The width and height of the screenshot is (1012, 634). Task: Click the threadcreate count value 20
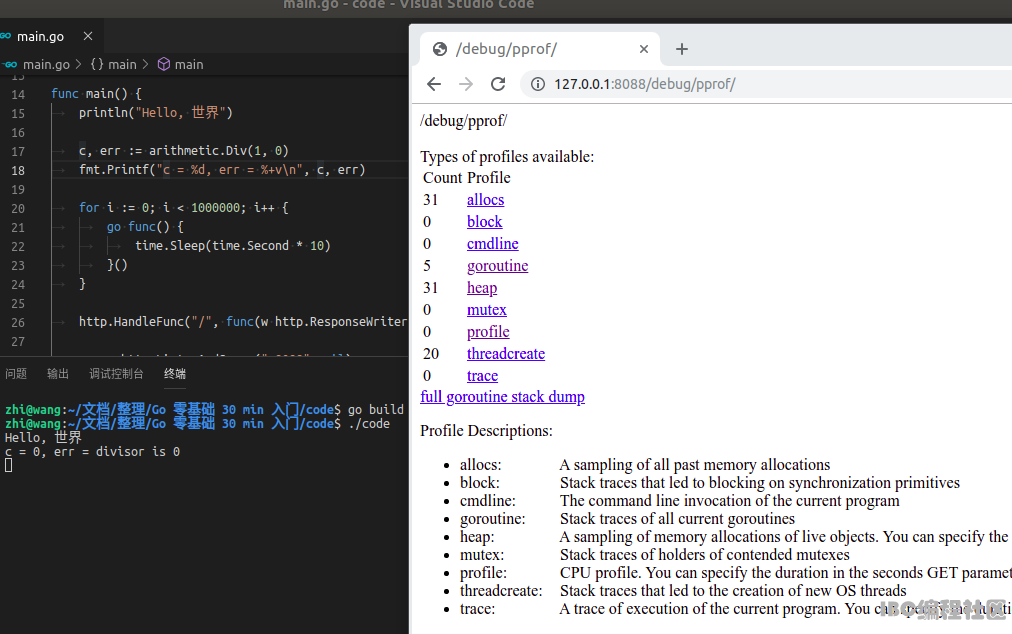(x=431, y=353)
